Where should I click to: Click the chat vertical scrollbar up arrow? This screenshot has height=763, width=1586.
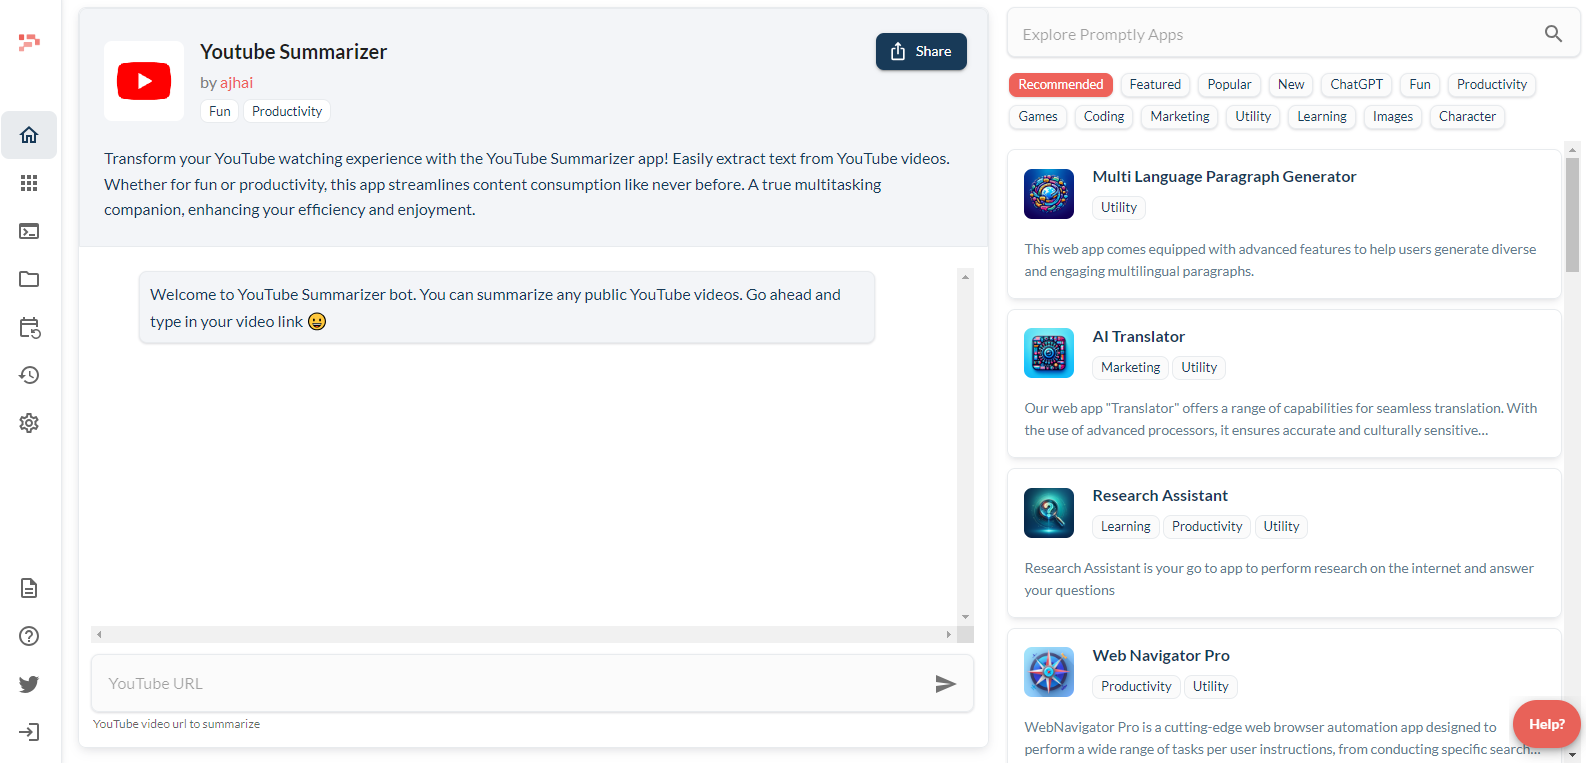pyautogui.click(x=965, y=277)
